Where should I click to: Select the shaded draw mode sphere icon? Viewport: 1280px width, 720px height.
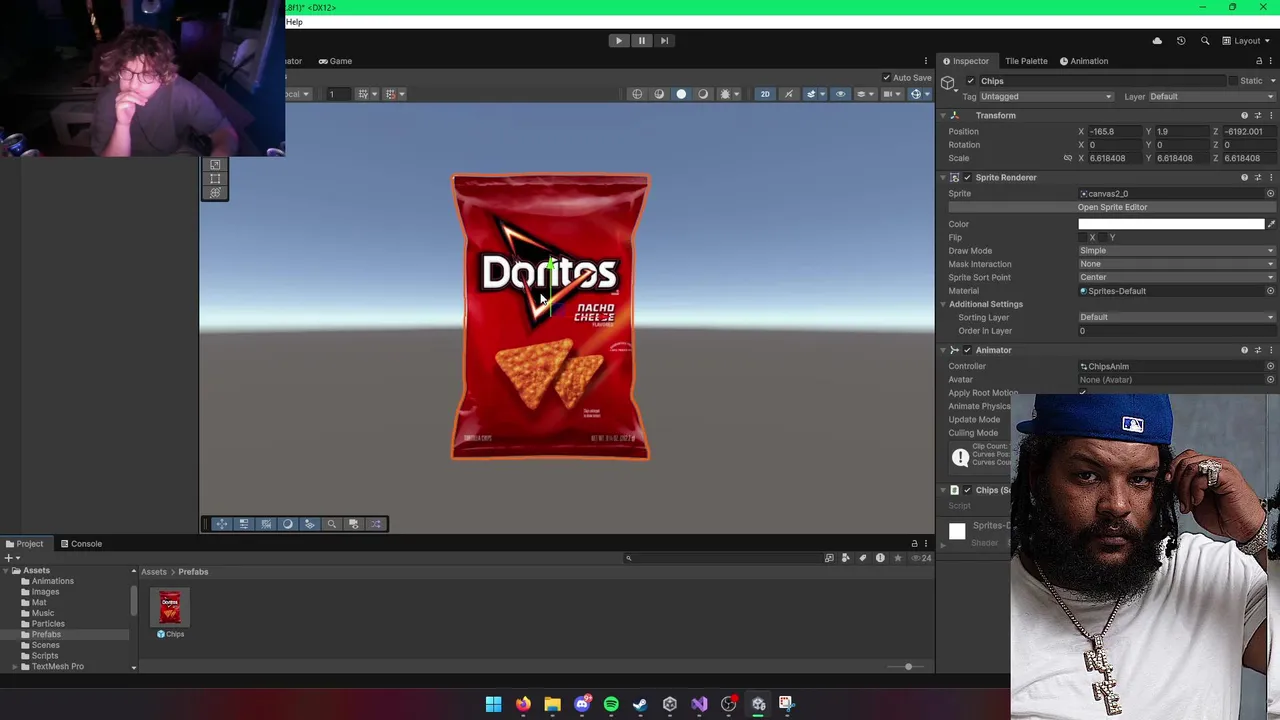pyautogui.click(x=681, y=94)
